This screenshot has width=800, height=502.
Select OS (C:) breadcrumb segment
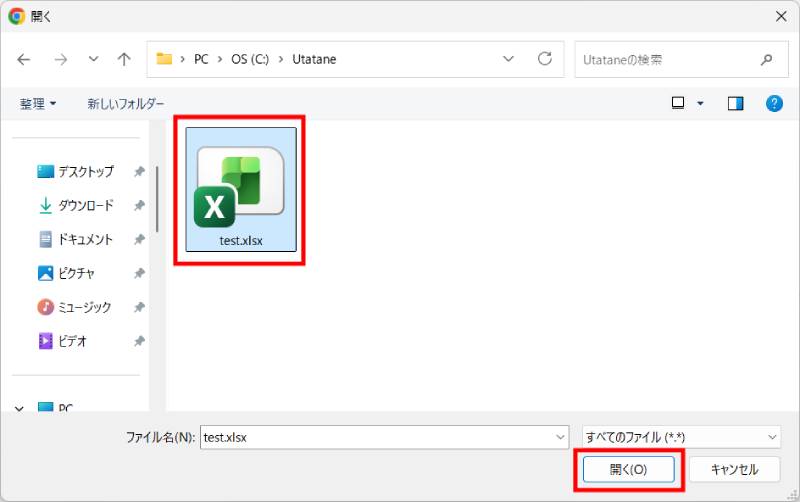pyautogui.click(x=250, y=59)
